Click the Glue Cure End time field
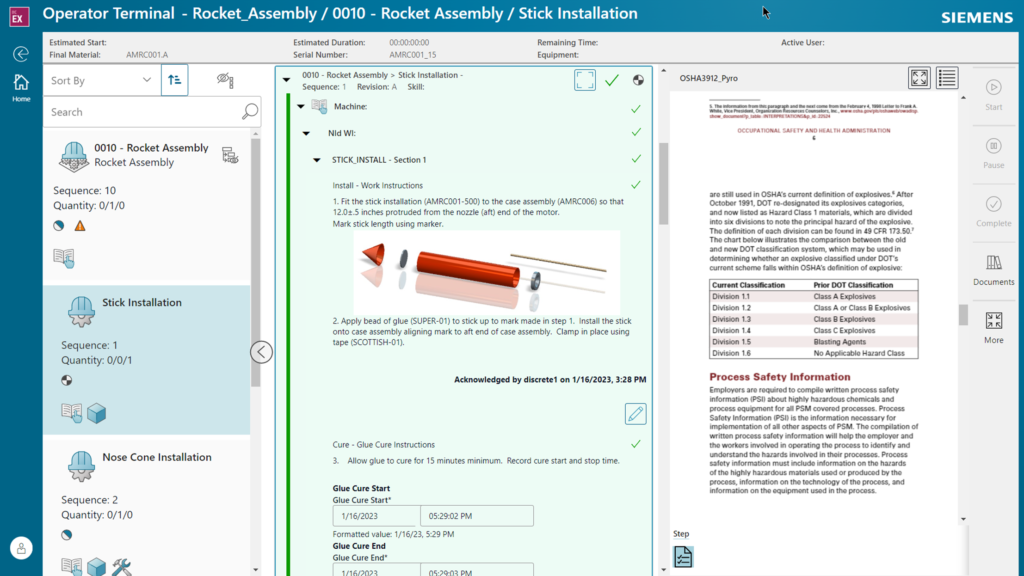This screenshot has height=576, width=1024. point(477,570)
